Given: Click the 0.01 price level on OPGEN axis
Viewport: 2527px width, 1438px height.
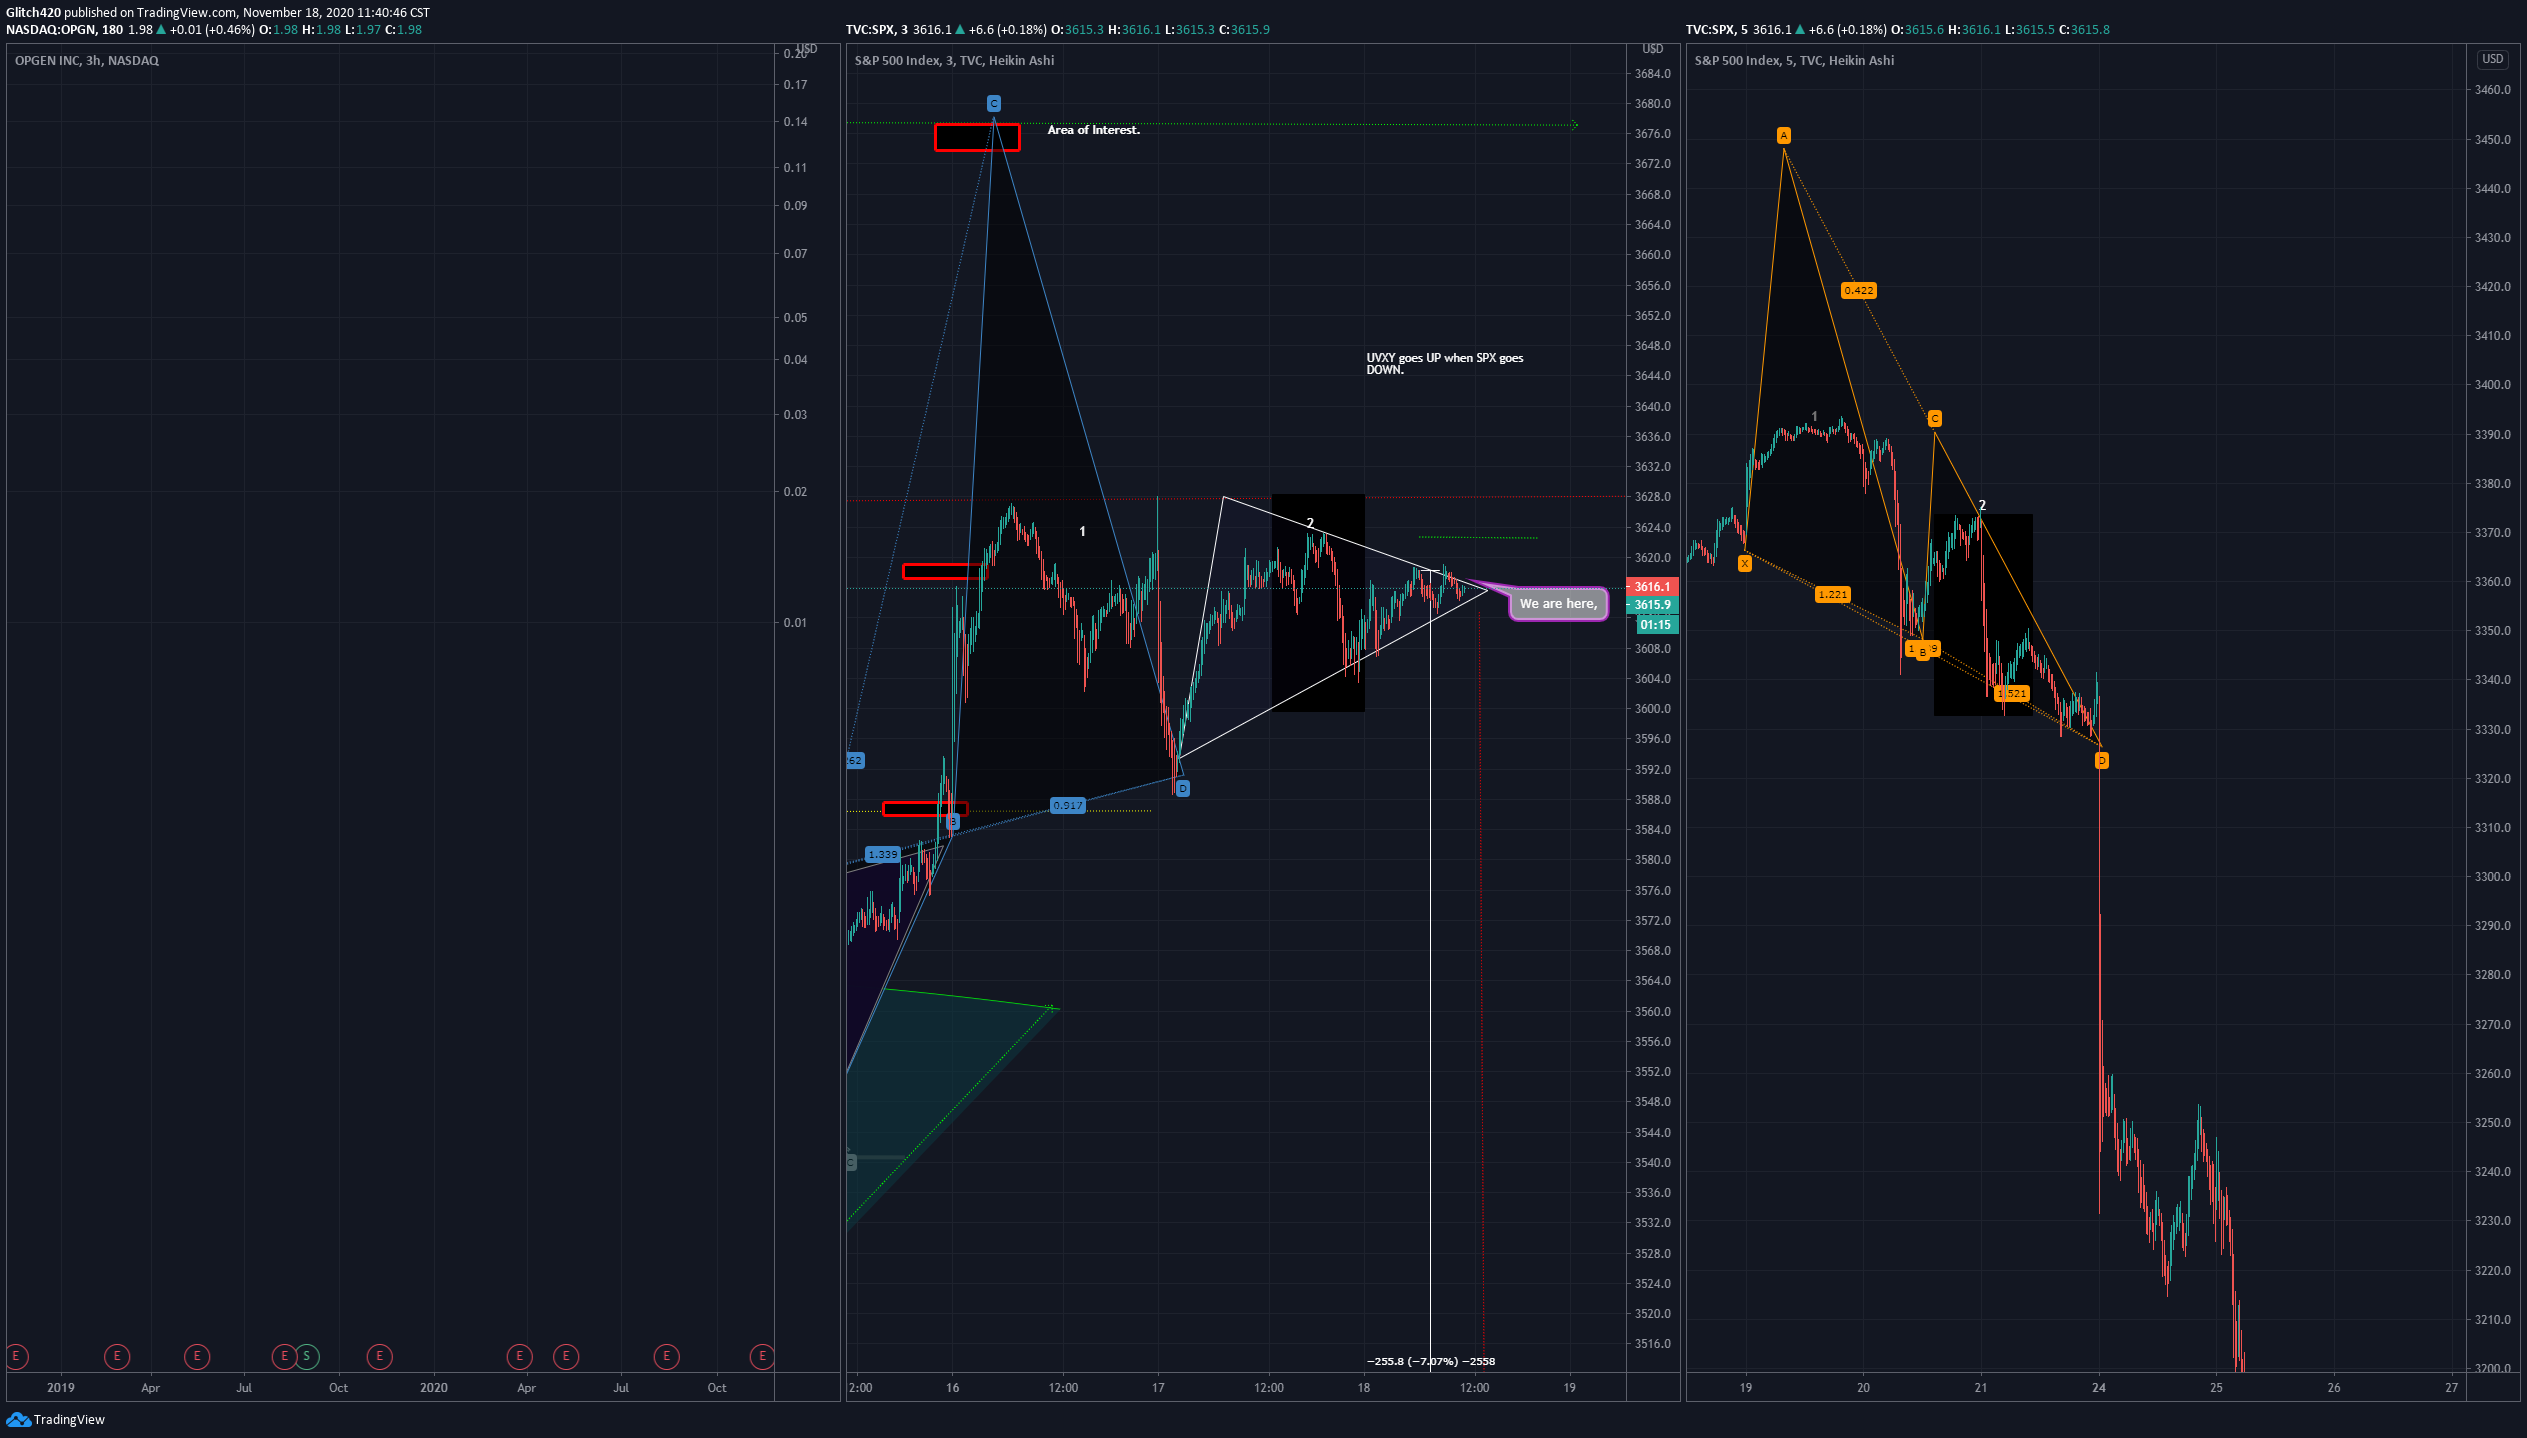Looking at the screenshot, I should [x=795, y=622].
